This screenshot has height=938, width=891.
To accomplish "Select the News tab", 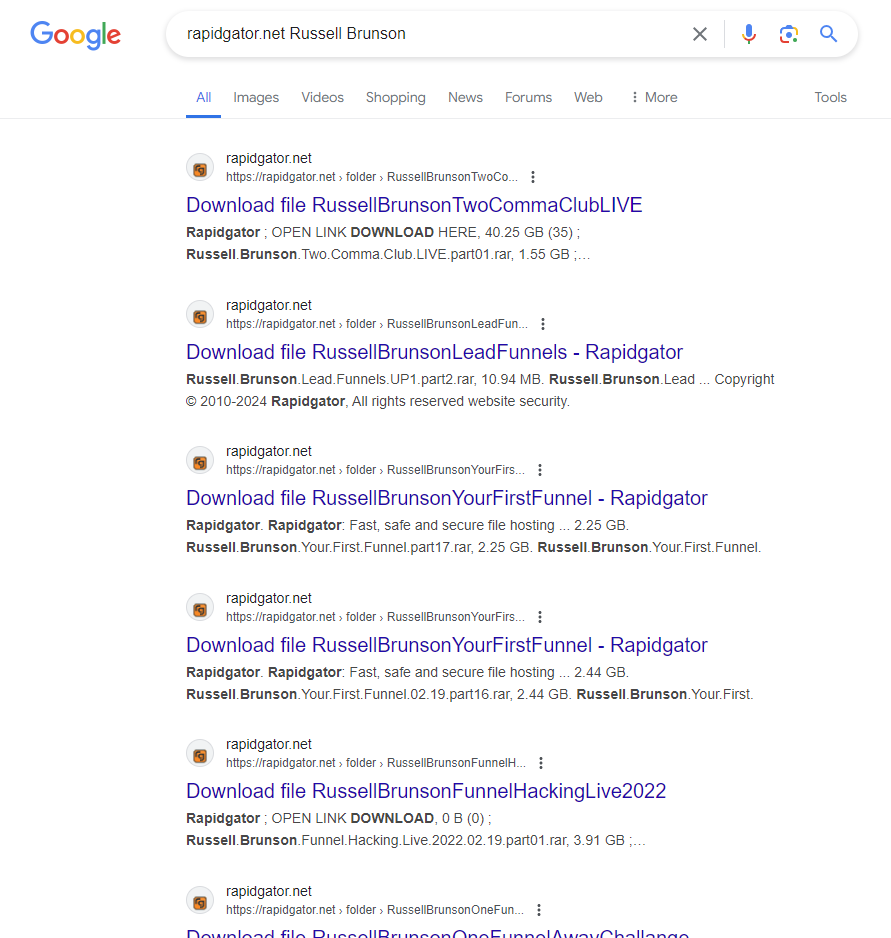I will [465, 98].
